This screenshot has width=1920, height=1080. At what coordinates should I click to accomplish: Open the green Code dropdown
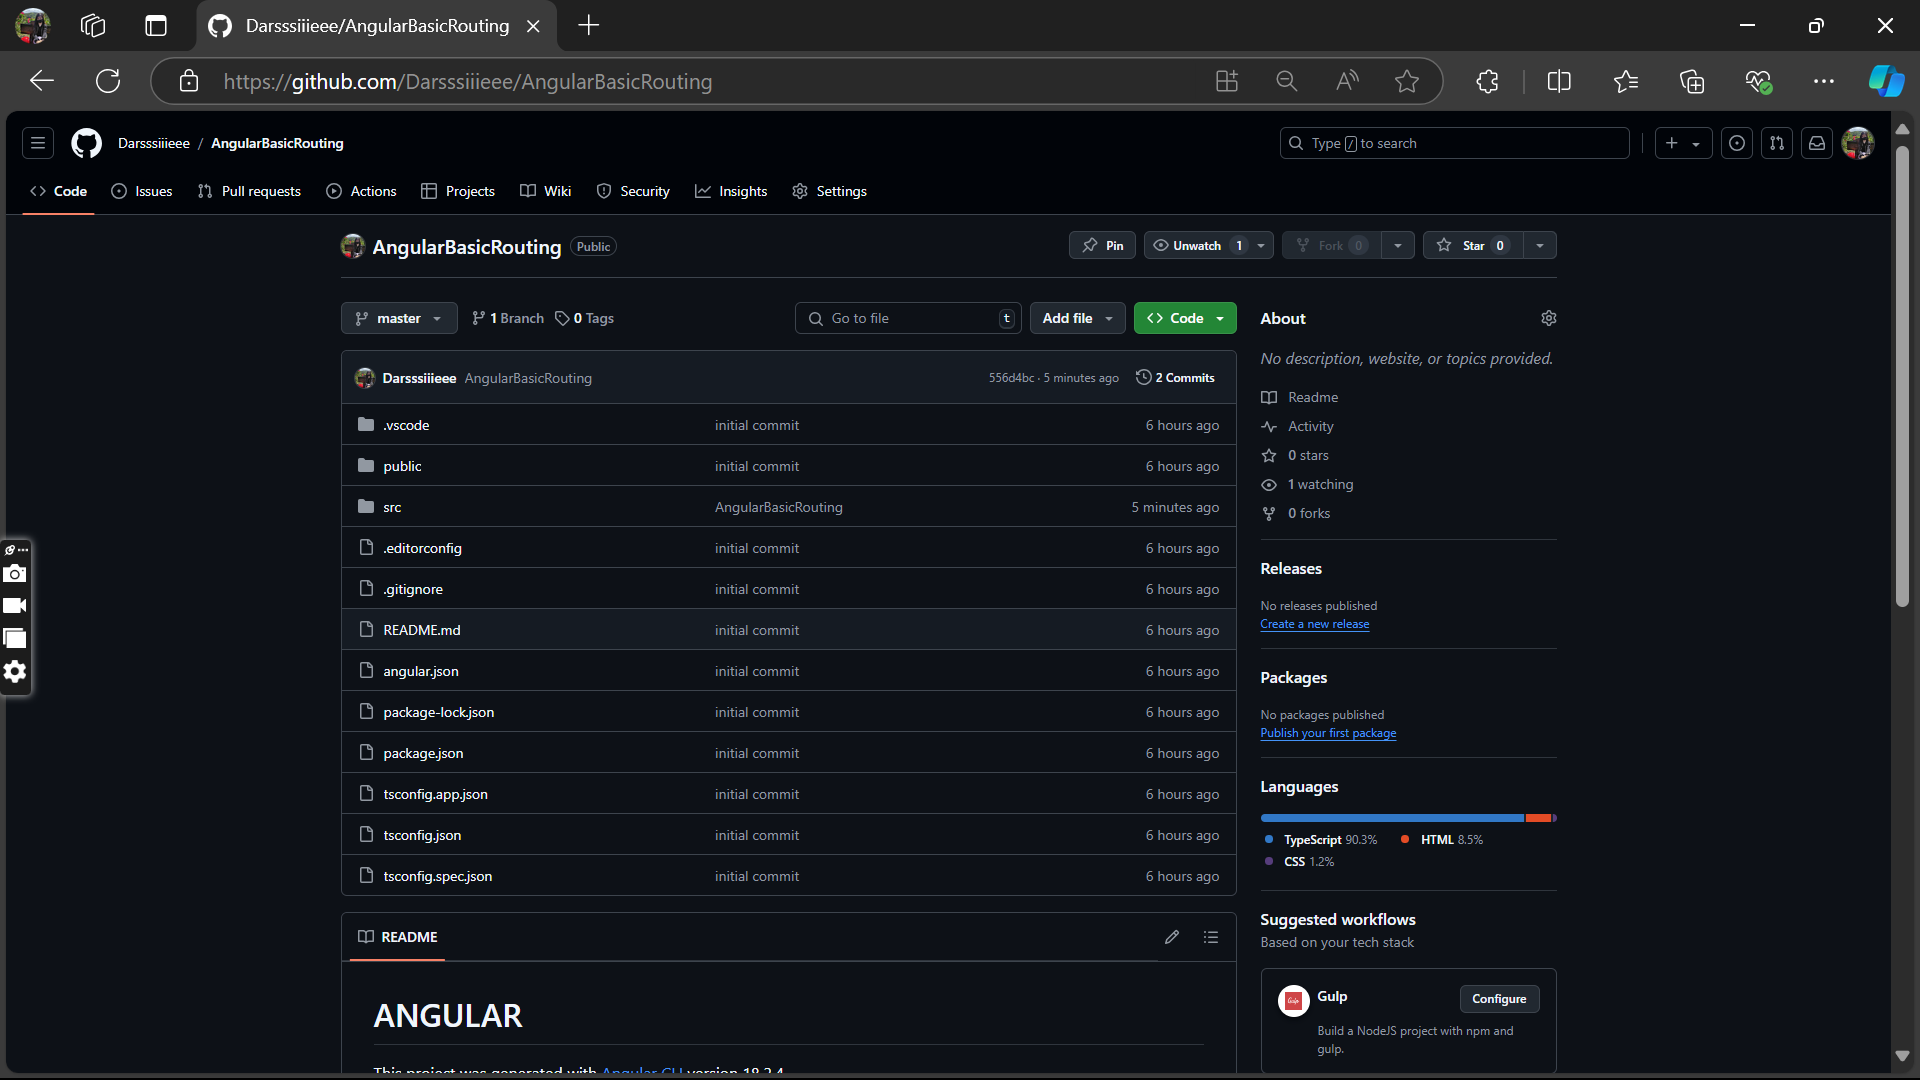coord(1185,318)
